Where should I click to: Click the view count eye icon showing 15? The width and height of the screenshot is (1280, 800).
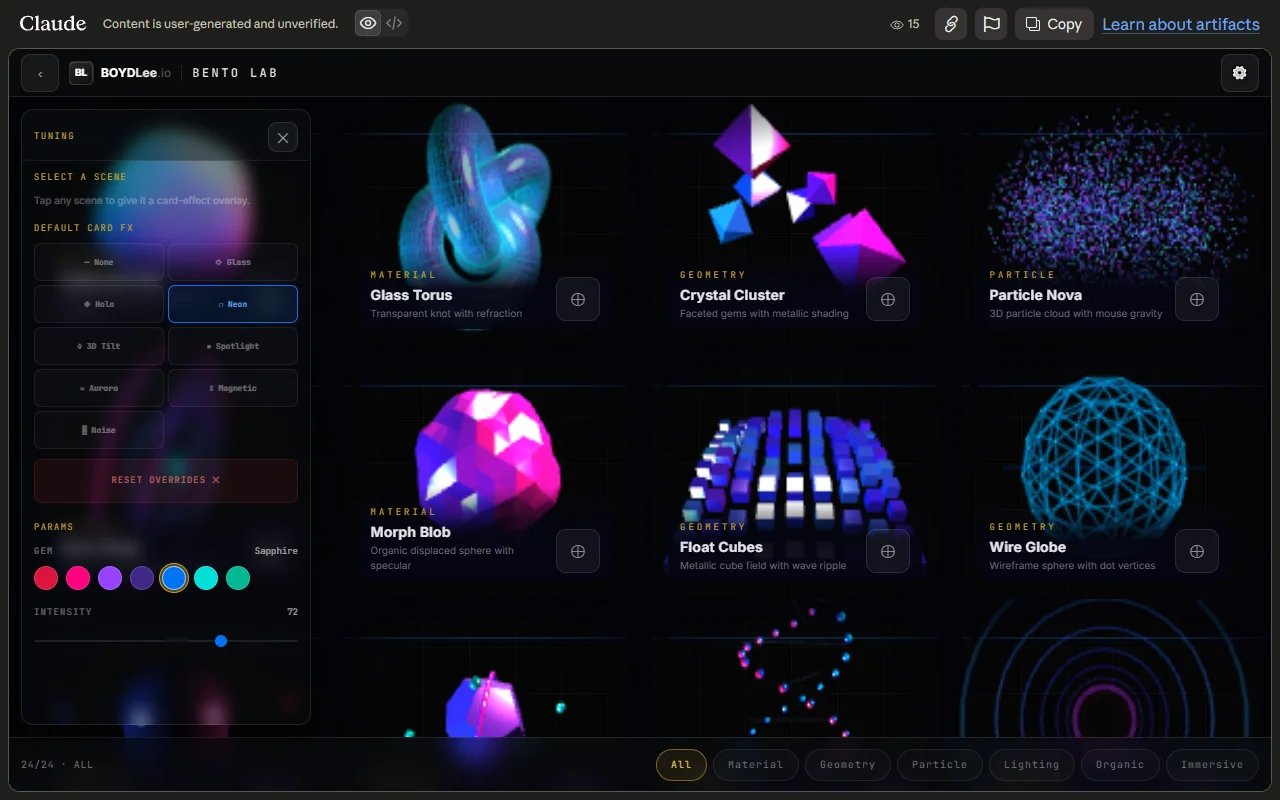[897, 24]
